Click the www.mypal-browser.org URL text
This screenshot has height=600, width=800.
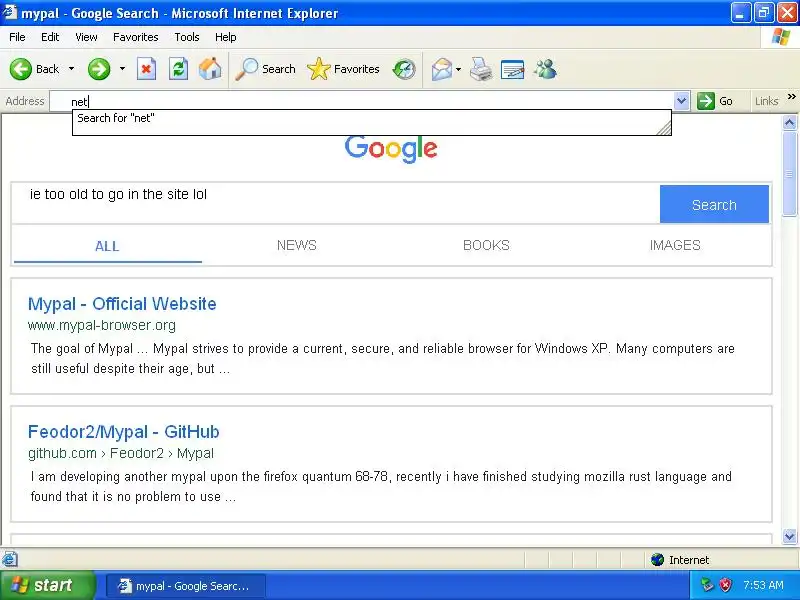(102, 326)
